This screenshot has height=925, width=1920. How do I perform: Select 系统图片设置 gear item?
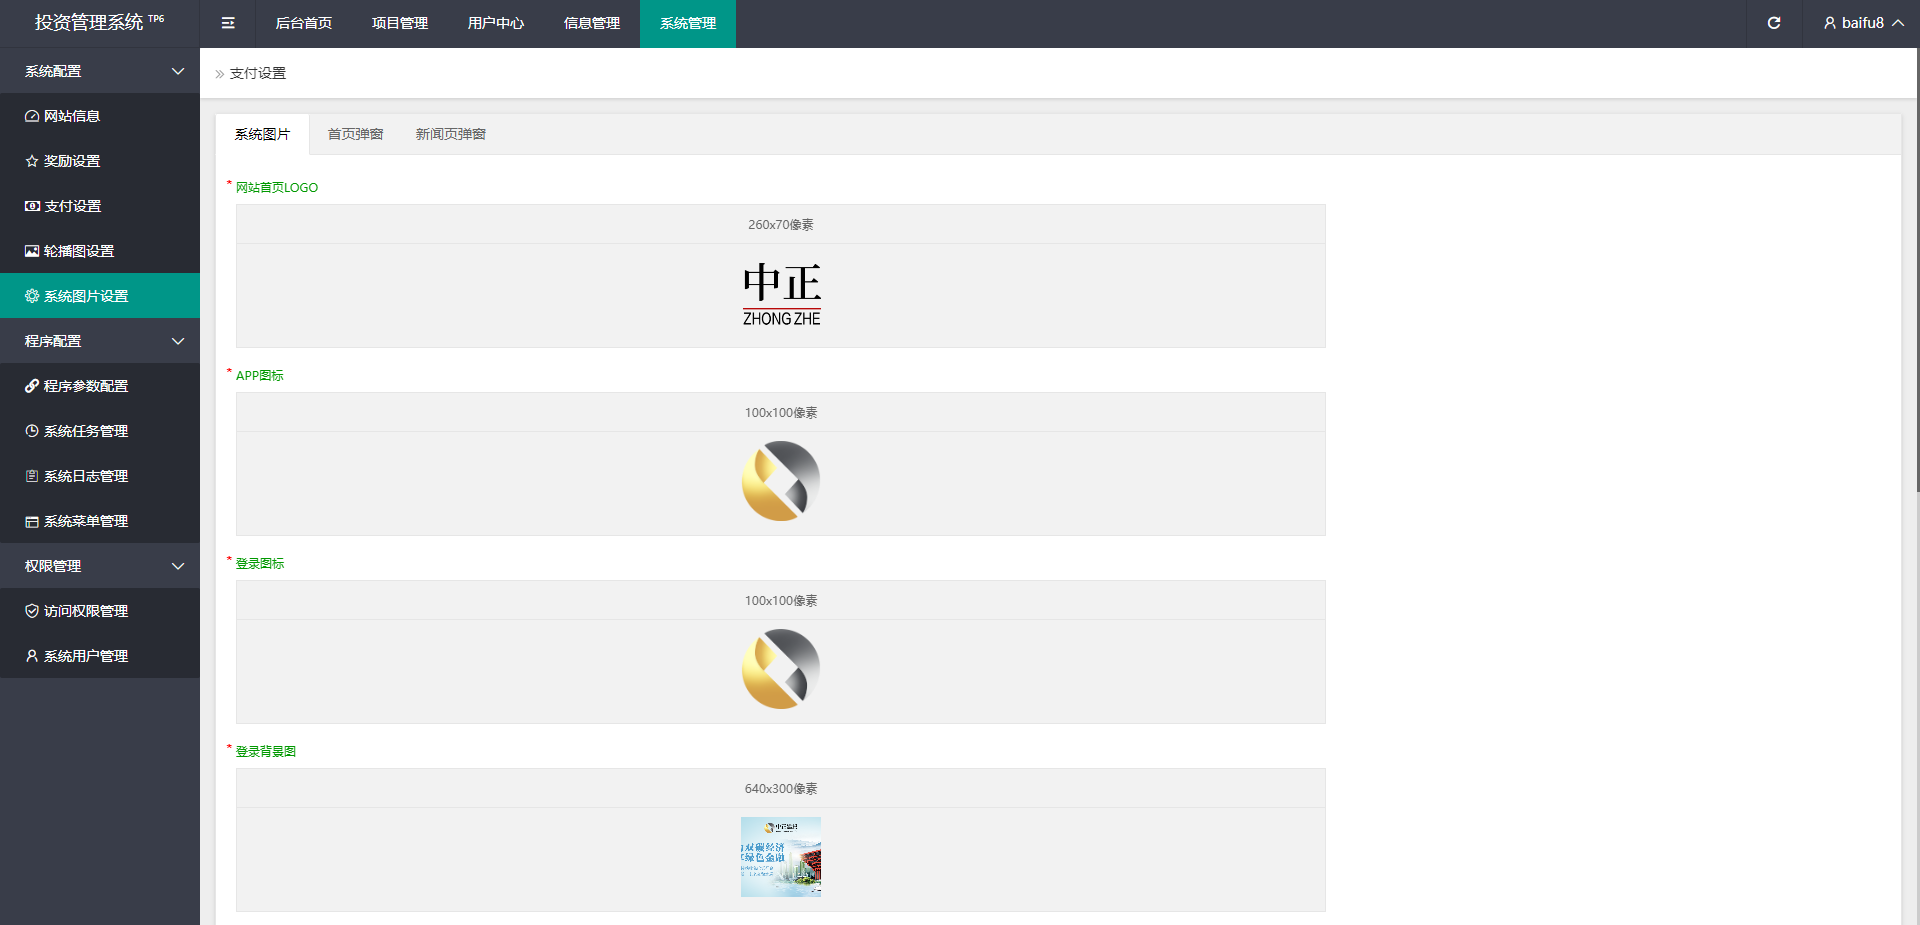click(86, 296)
